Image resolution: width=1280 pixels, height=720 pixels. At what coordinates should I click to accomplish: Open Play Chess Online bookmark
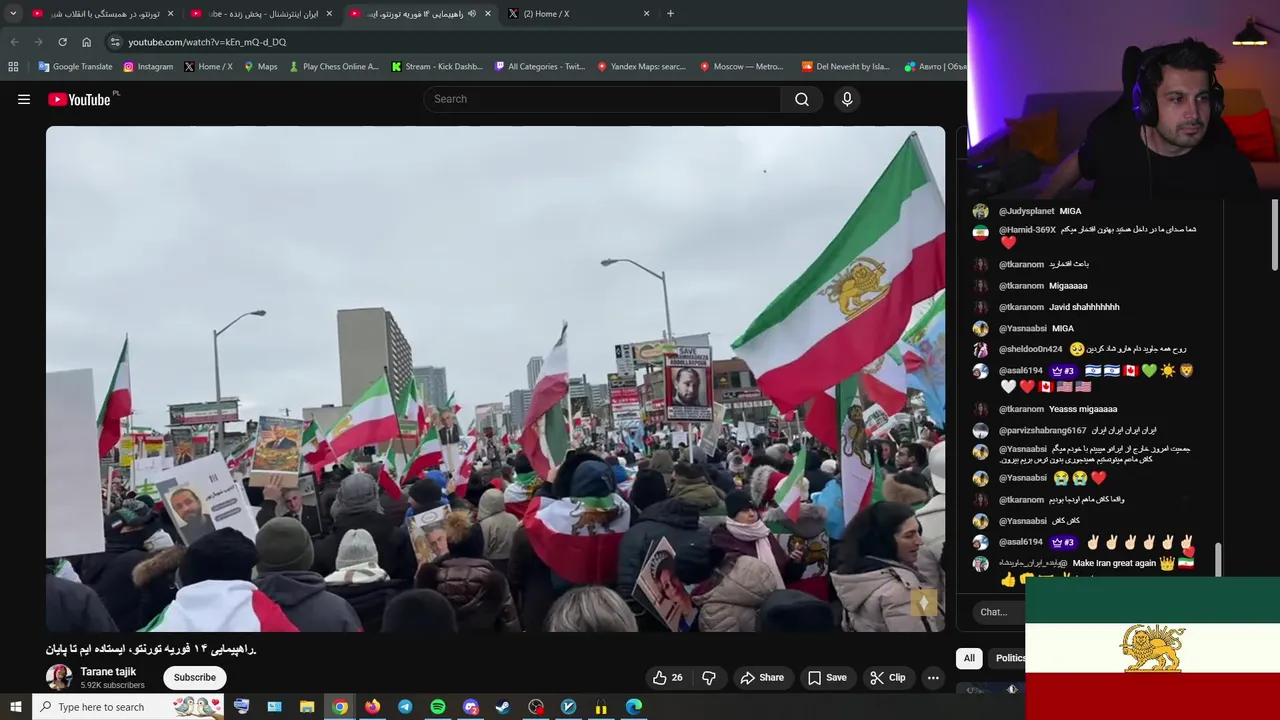[x=333, y=67]
